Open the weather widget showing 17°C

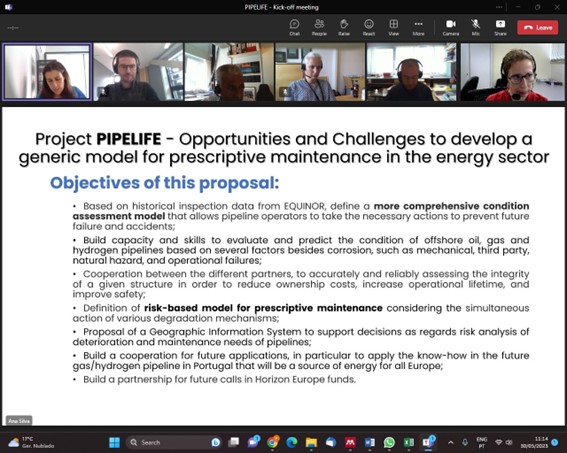coord(31,442)
